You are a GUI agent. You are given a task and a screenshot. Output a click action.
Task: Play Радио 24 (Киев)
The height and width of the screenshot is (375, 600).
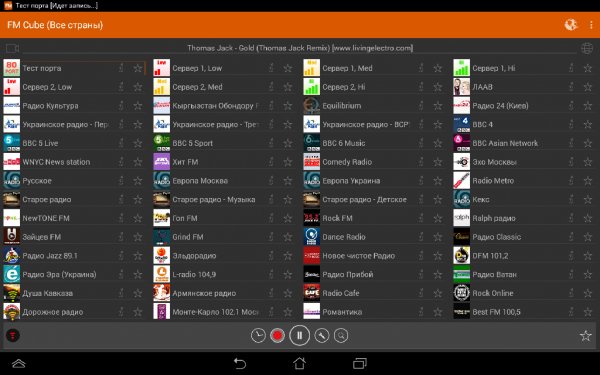[500, 106]
